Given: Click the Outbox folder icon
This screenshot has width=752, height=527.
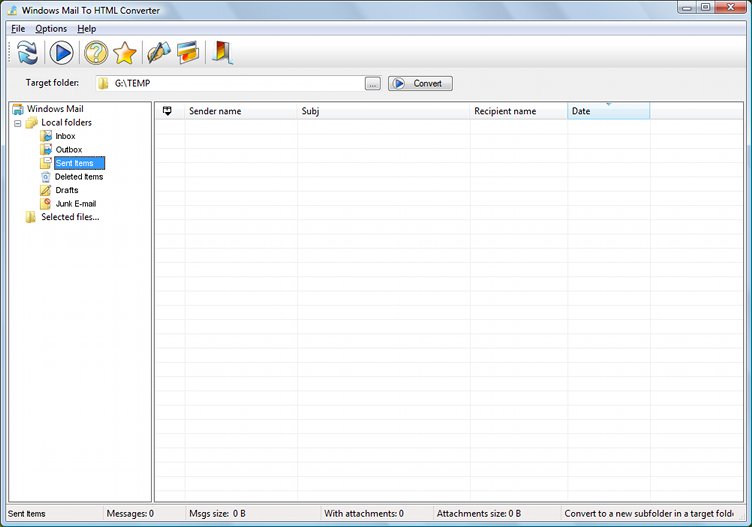Looking at the screenshot, I should [x=46, y=150].
